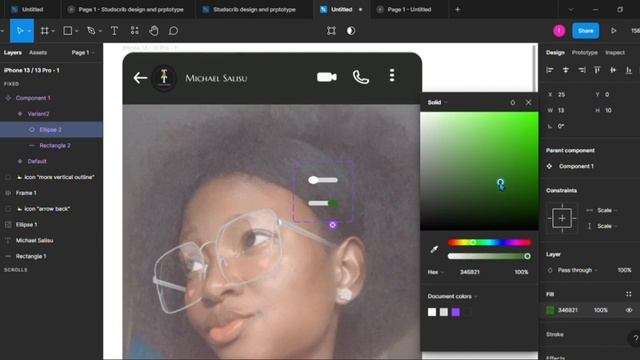The height and width of the screenshot is (360, 640).
Task: Open the Pass through blend dropdown
Action: (578, 270)
